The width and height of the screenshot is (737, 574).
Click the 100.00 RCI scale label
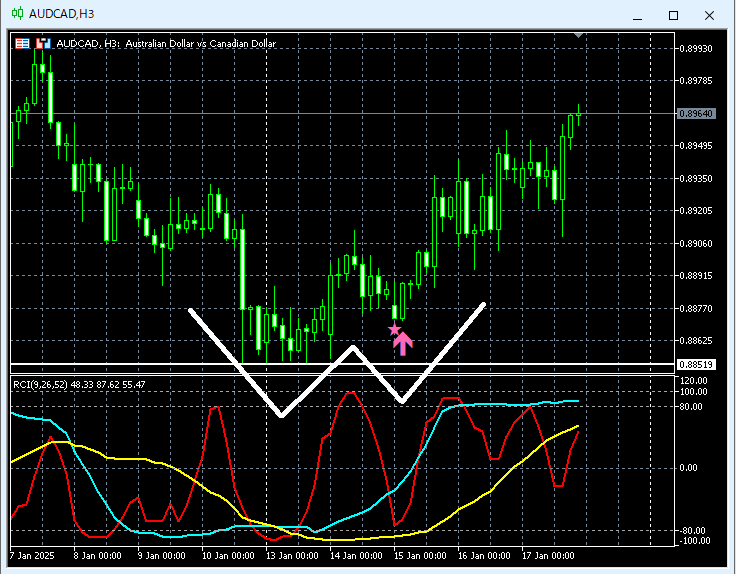pyautogui.click(x=693, y=392)
